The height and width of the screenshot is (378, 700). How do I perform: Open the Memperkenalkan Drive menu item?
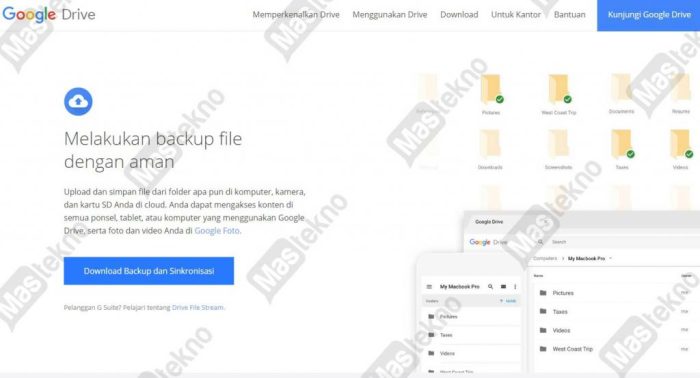point(296,14)
